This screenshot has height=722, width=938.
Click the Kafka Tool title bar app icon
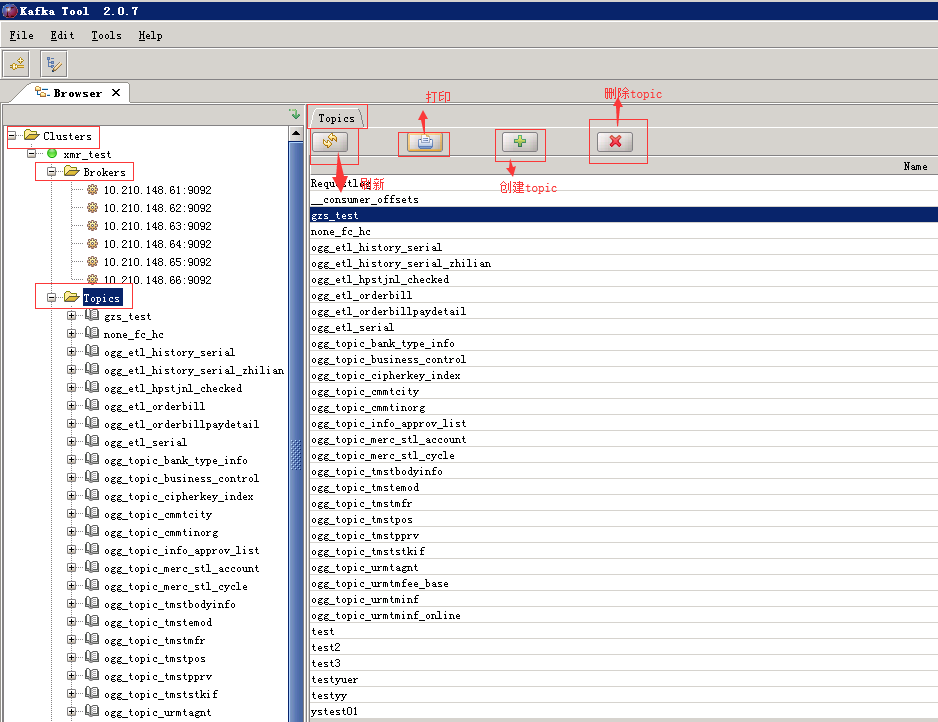tap(10, 11)
